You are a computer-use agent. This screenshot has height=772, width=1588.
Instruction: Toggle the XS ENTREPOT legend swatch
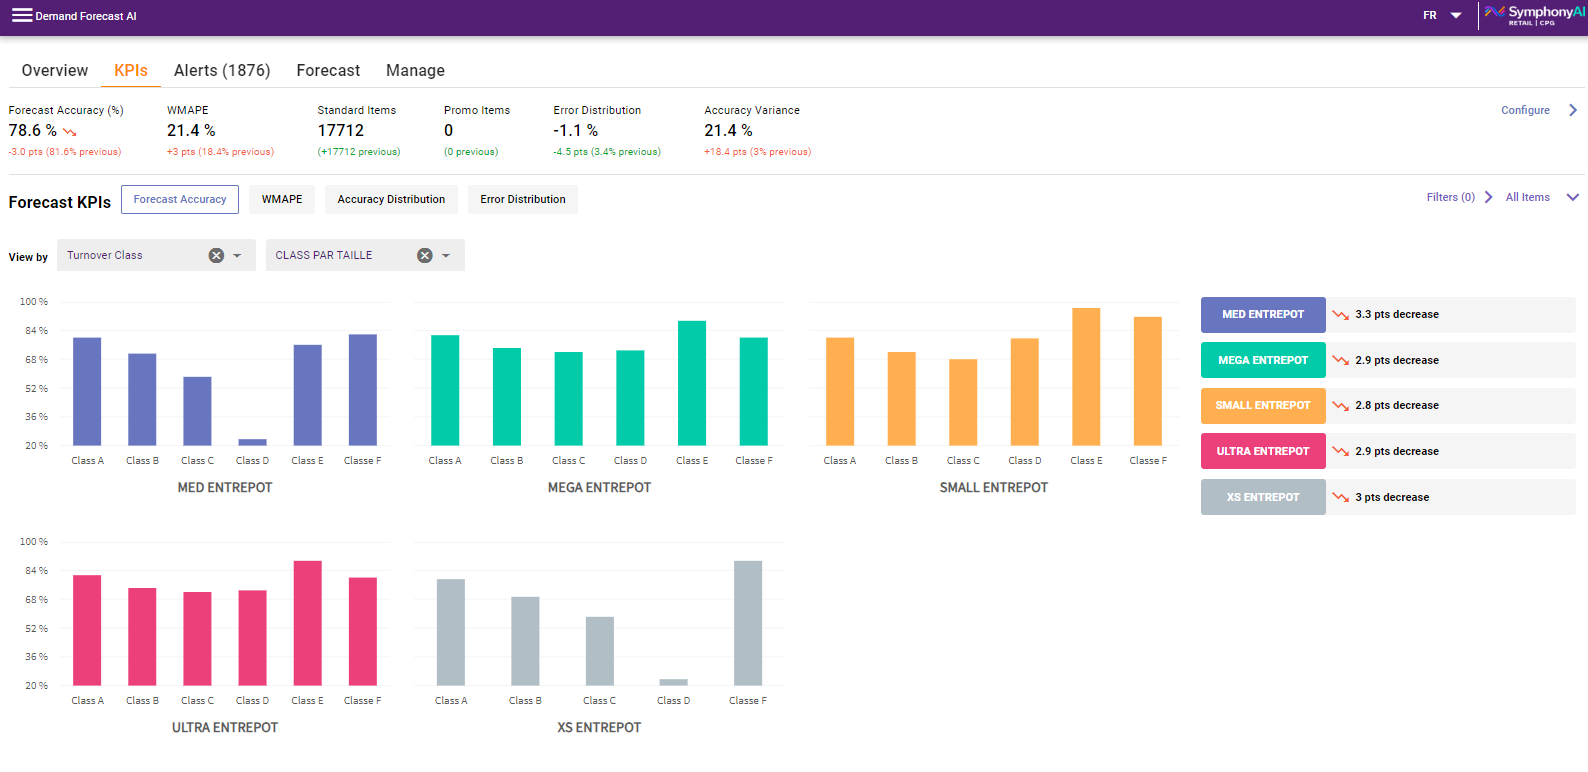(x=1263, y=497)
